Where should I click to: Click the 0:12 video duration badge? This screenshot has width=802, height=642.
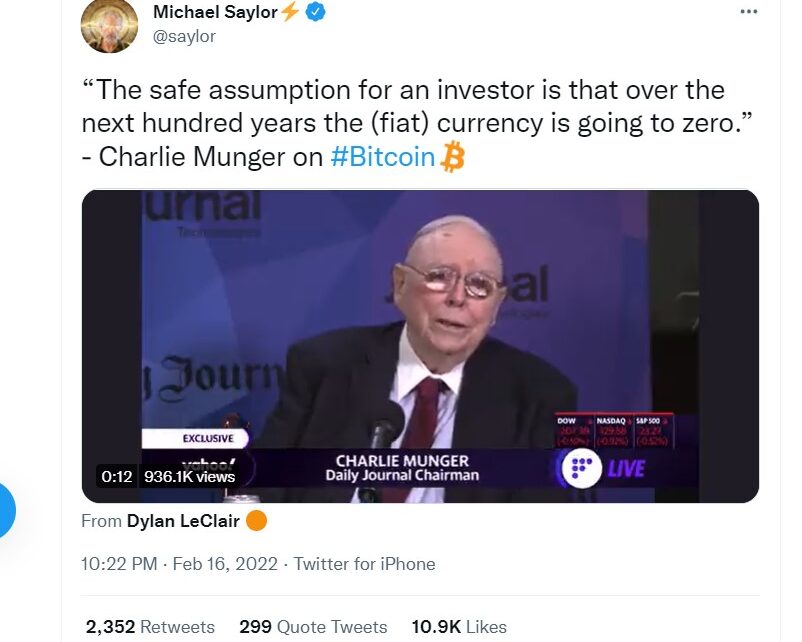coord(117,477)
